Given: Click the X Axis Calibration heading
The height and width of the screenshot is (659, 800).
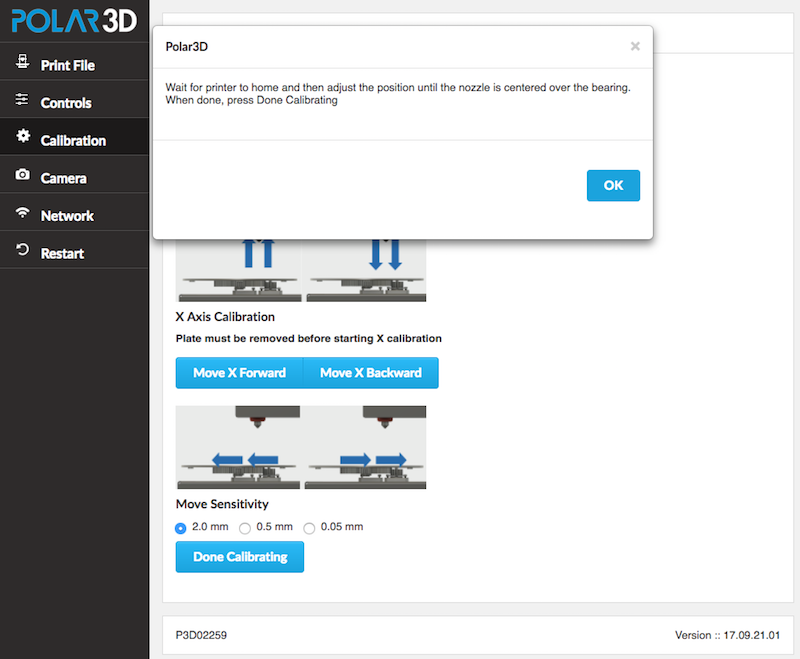Looking at the screenshot, I should click(x=225, y=317).
